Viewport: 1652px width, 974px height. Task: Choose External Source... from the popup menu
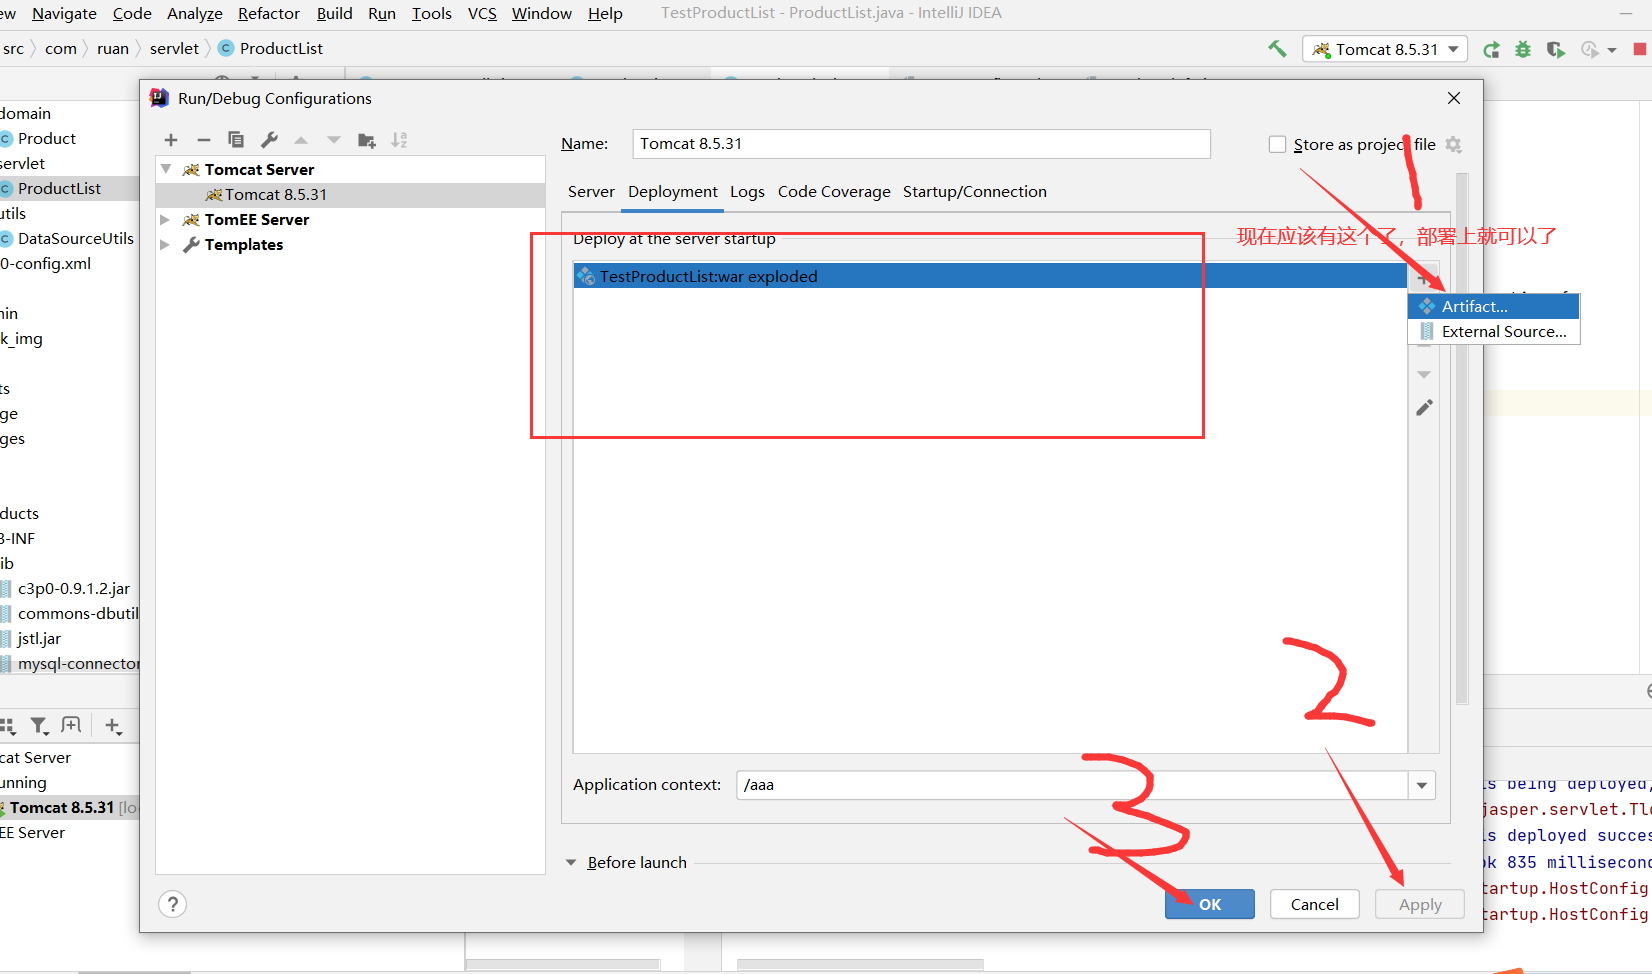pos(1494,331)
